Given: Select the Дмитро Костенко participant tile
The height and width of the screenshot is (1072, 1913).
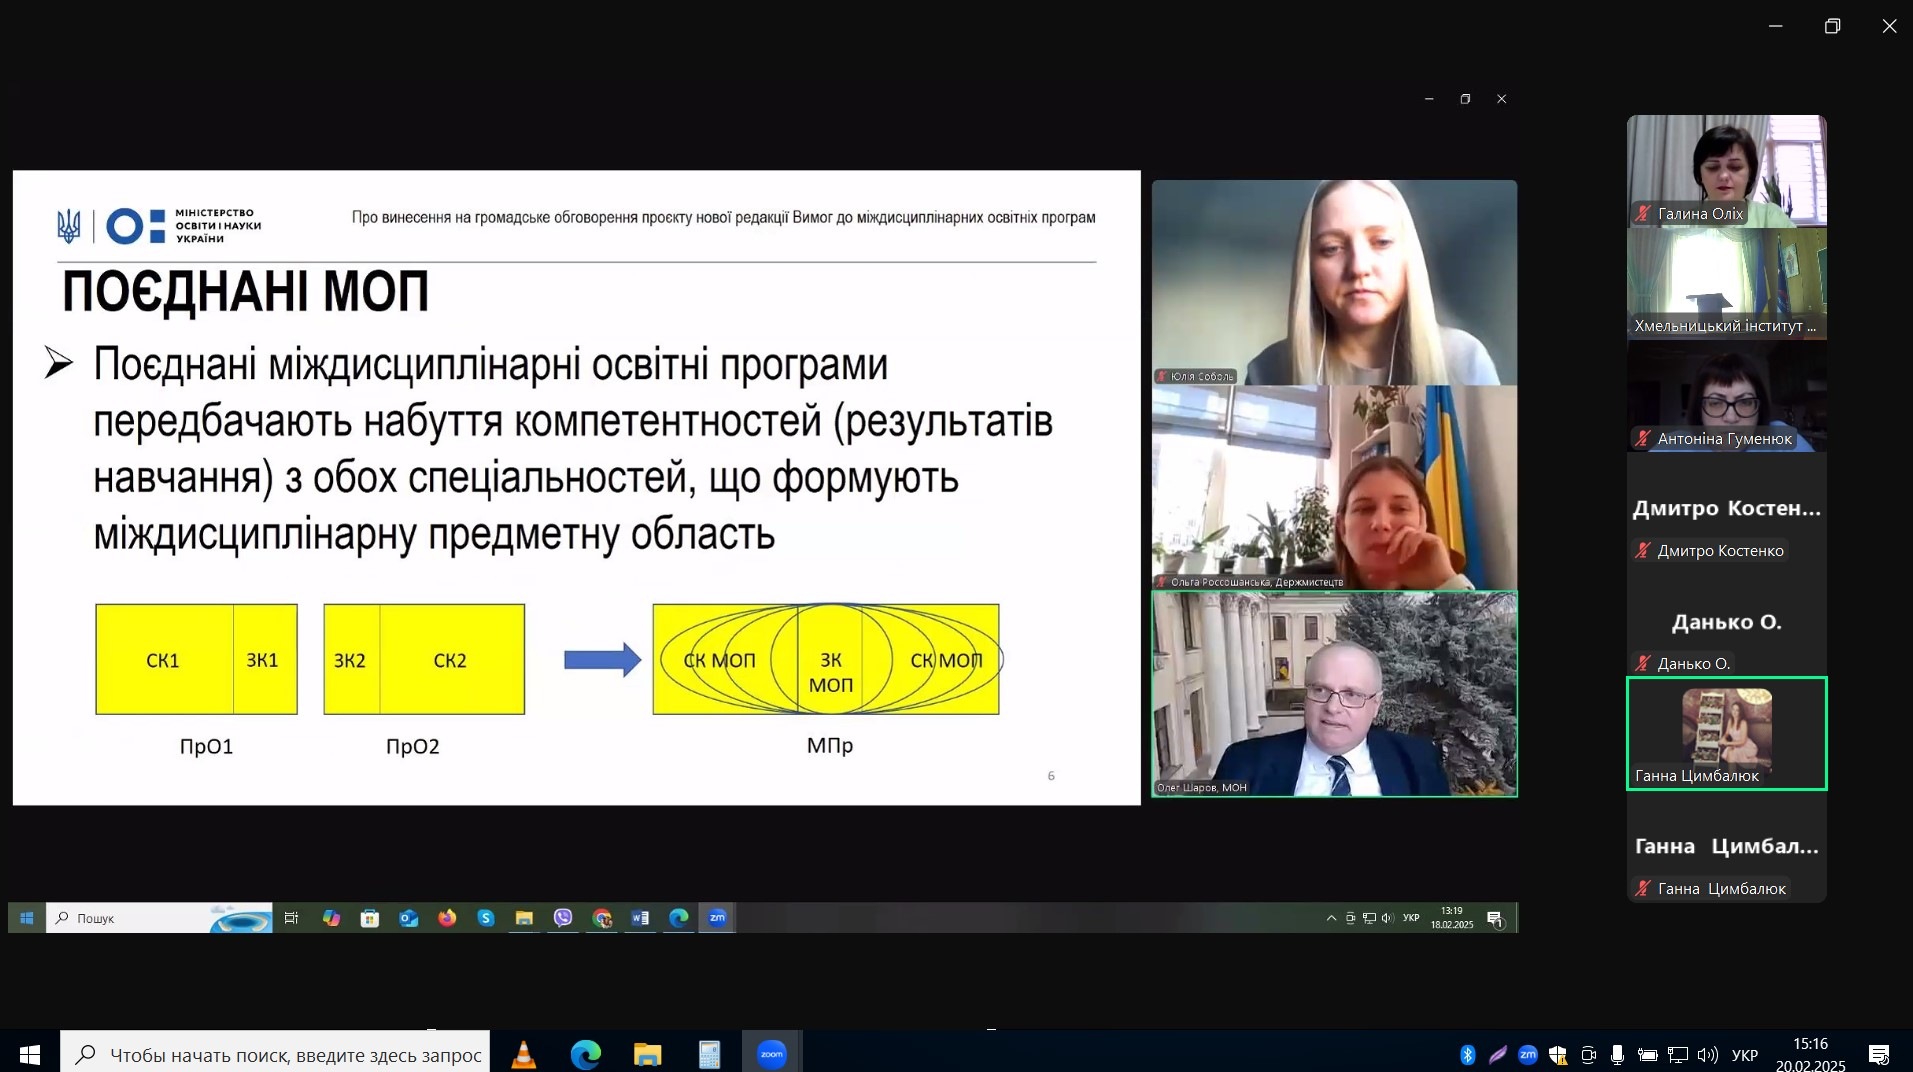Looking at the screenshot, I should click(1726, 509).
